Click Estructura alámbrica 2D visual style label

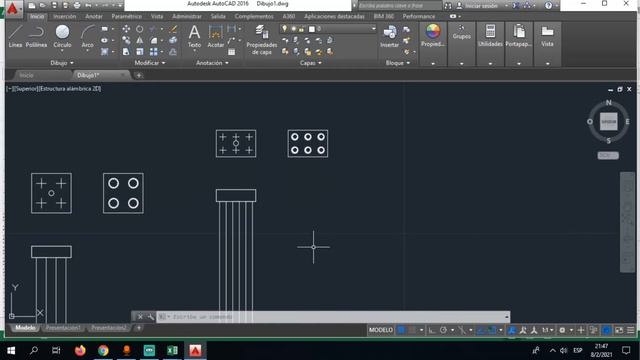[70, 89]
